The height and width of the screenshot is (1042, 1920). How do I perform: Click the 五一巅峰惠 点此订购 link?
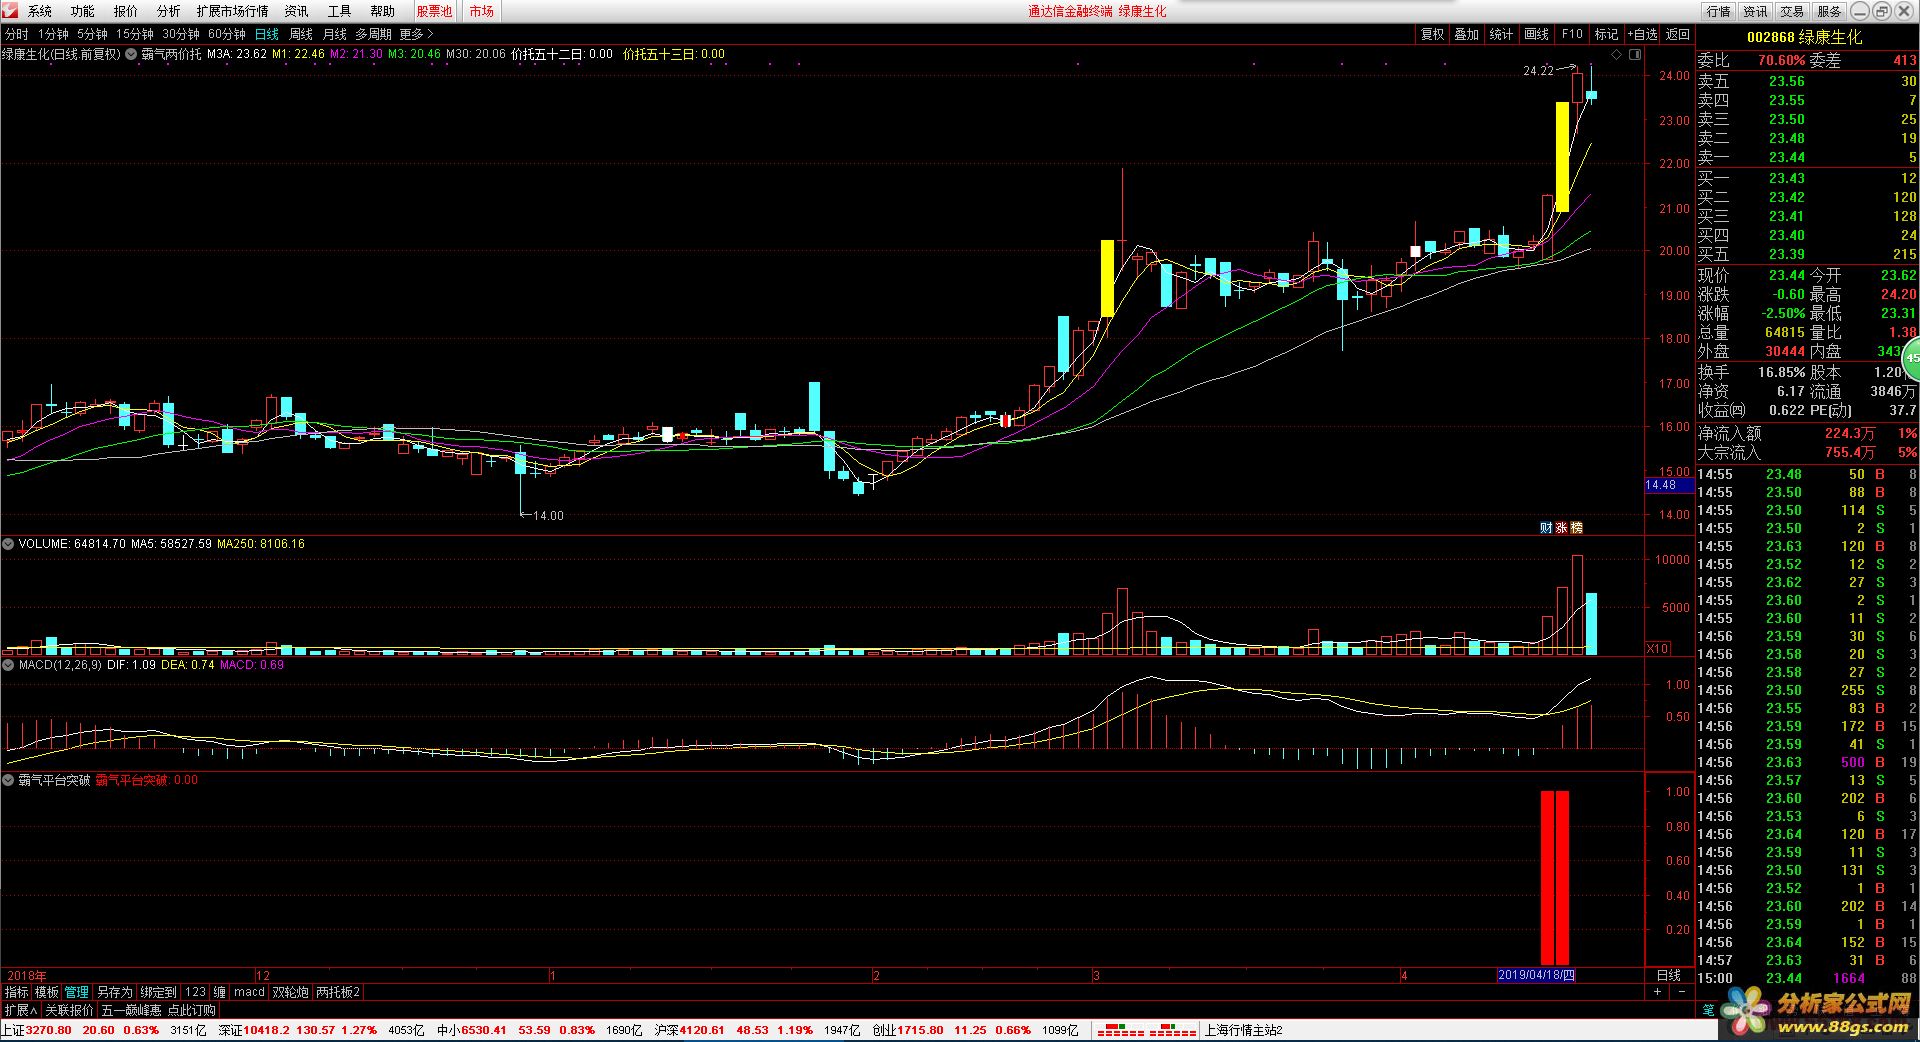point(158,1010)
